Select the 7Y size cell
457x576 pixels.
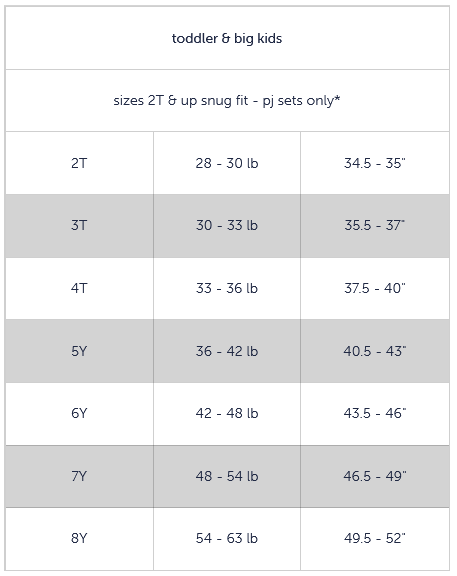point(79,476)
